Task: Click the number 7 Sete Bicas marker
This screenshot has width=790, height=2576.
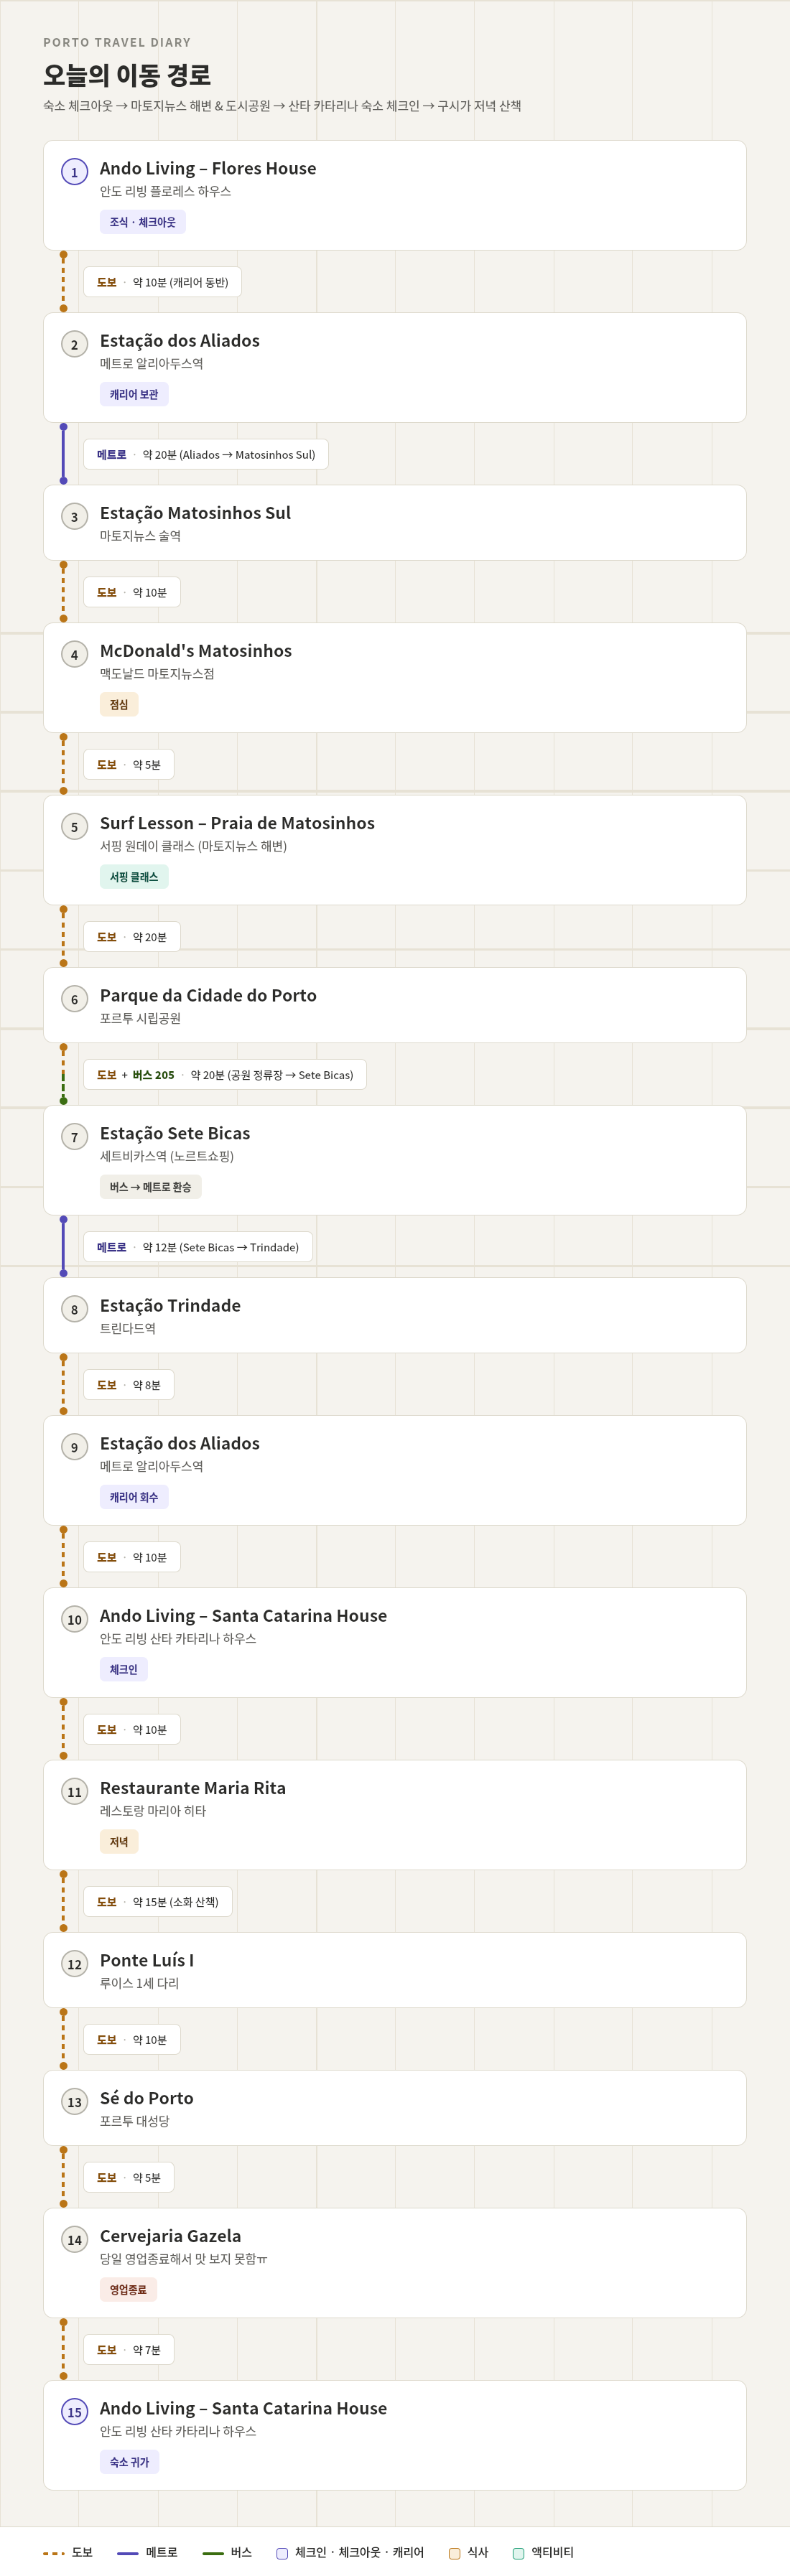Action: [74, 1137]
